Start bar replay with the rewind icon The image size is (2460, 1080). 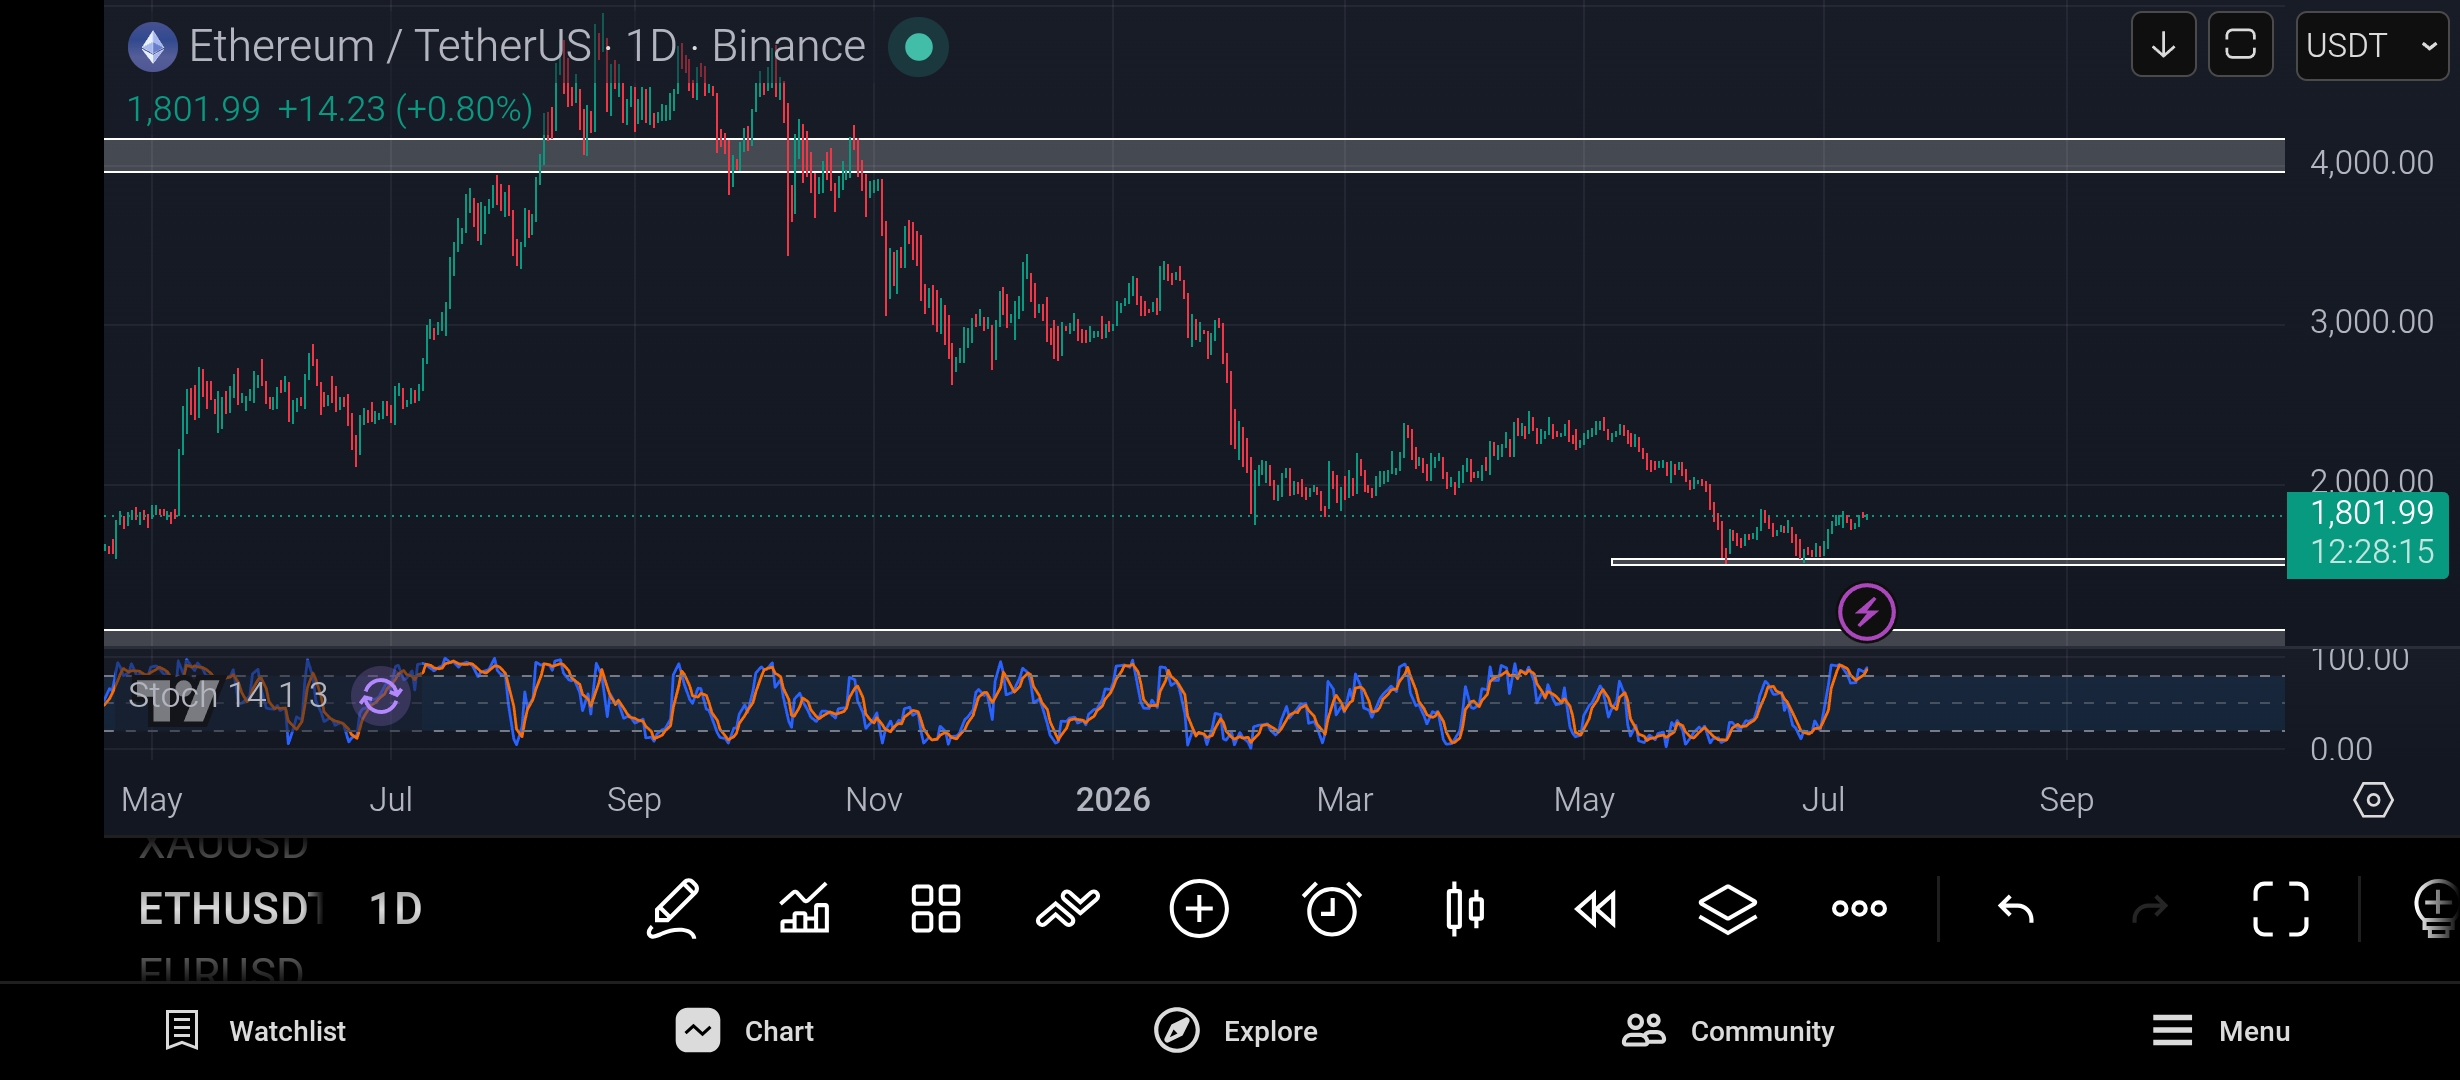coord(1596,909)
